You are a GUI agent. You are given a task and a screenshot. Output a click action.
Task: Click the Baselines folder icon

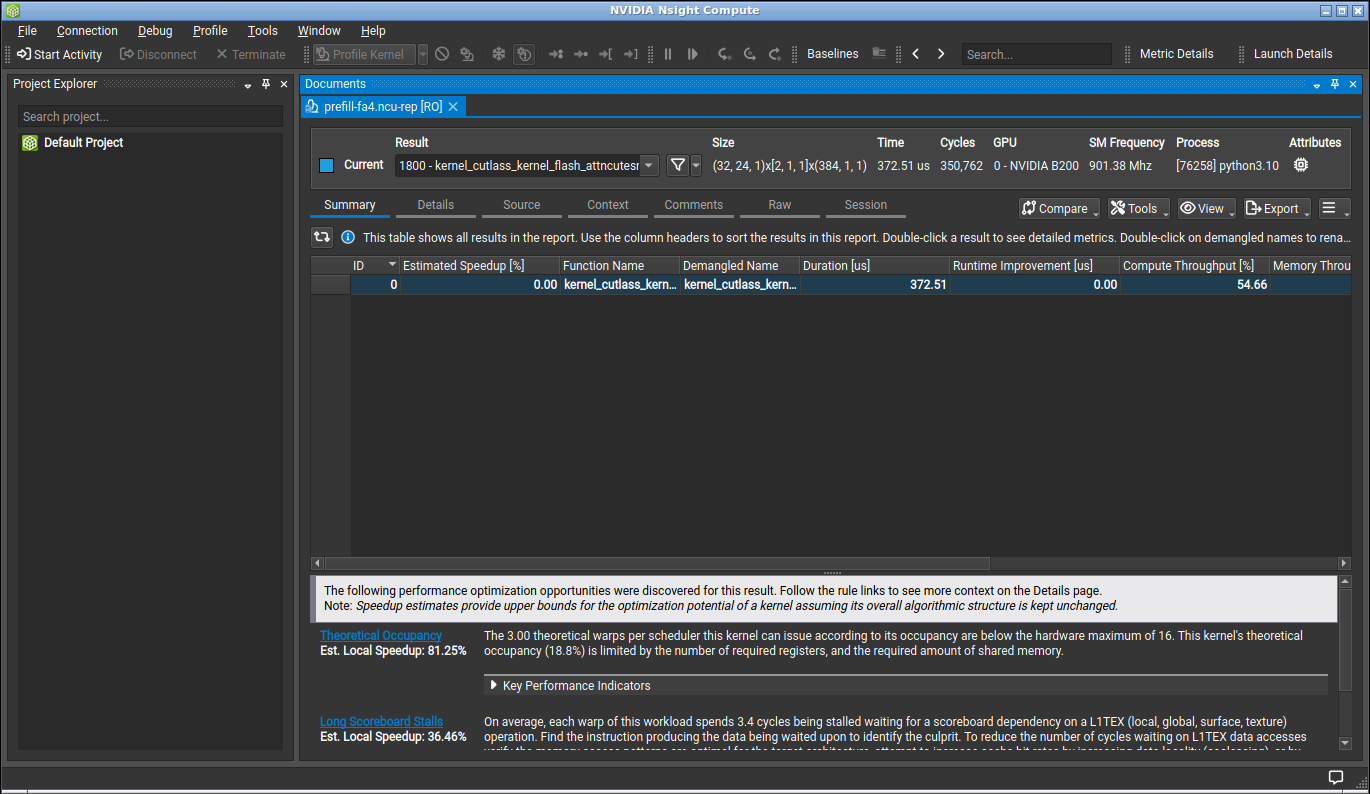[879, 54]
